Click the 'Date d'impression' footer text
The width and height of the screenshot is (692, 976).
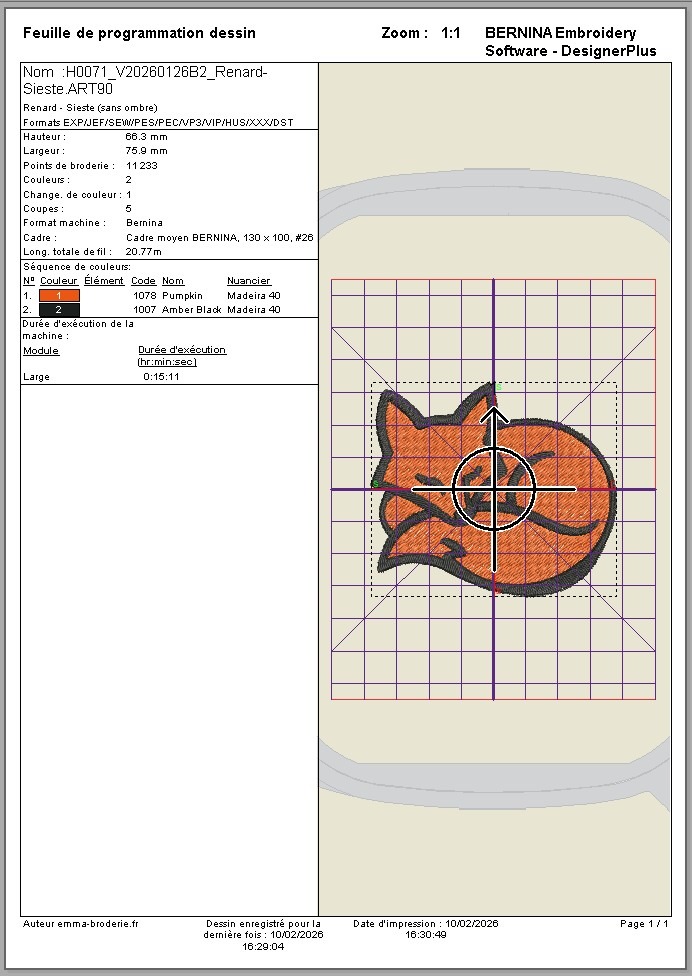426,929
